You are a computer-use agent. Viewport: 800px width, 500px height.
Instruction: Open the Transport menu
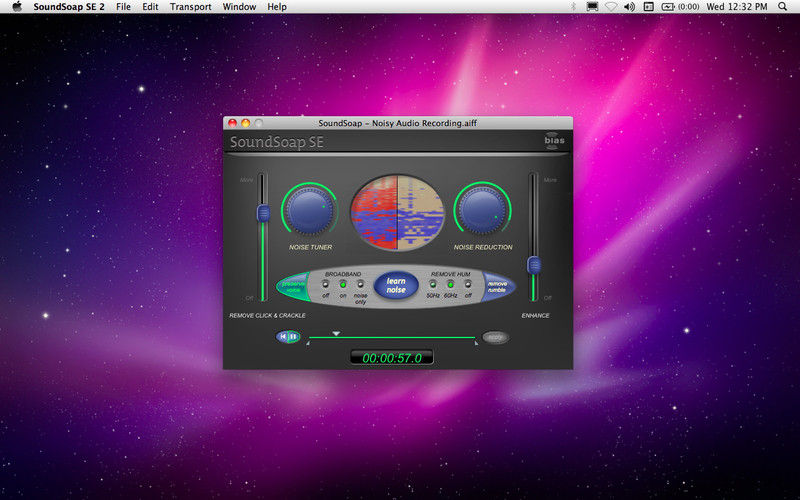(190, 7)
